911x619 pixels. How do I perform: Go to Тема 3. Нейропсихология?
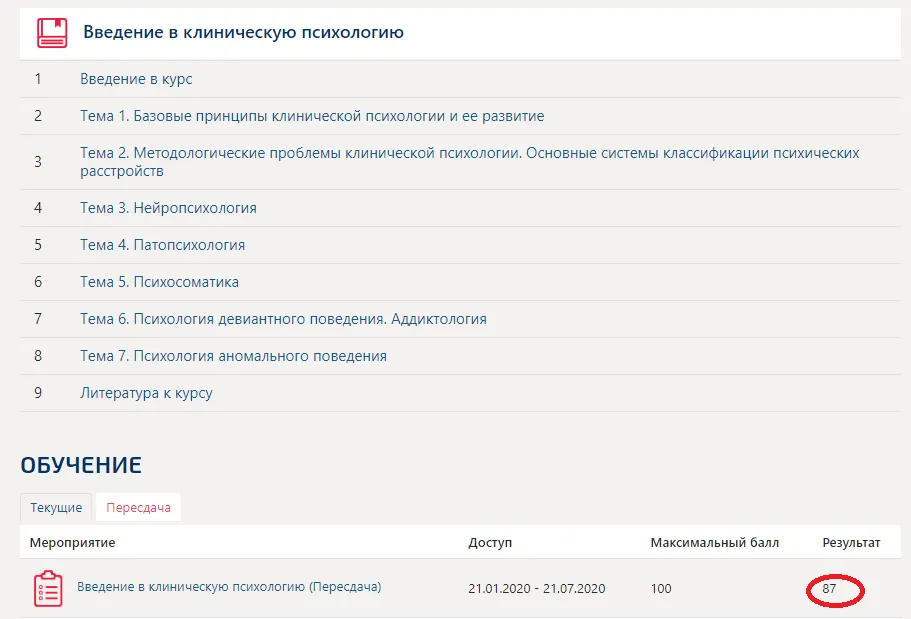coord(168,208)
